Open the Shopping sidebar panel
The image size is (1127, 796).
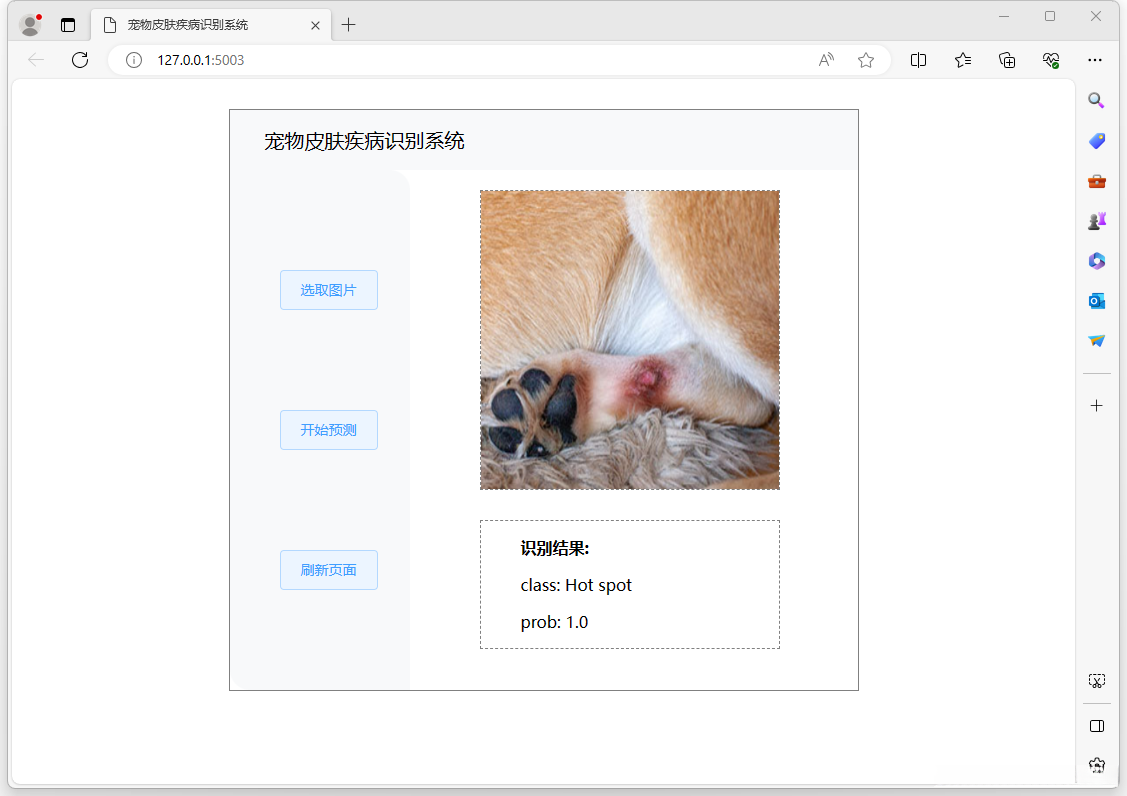(x=1096, y=140)
